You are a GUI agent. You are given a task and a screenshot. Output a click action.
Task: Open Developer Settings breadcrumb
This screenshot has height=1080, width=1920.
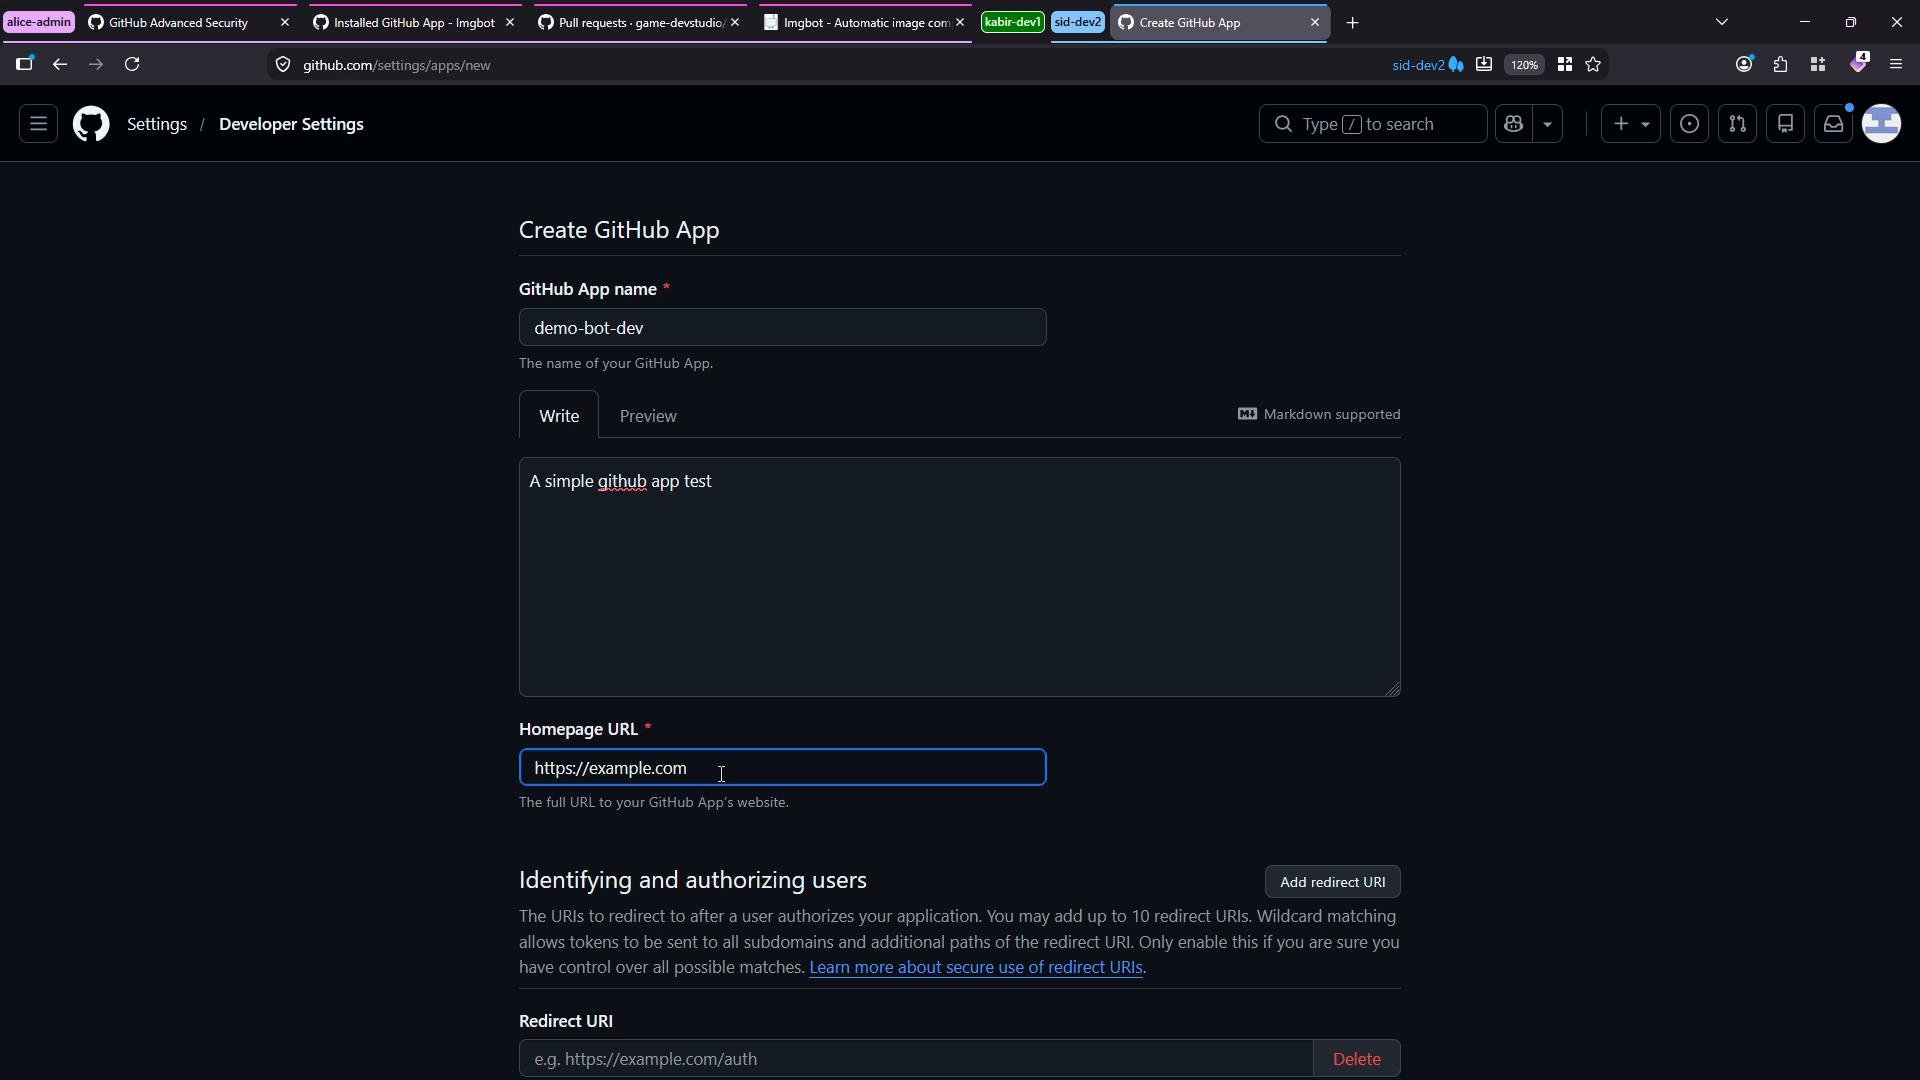tap(291, 124)
